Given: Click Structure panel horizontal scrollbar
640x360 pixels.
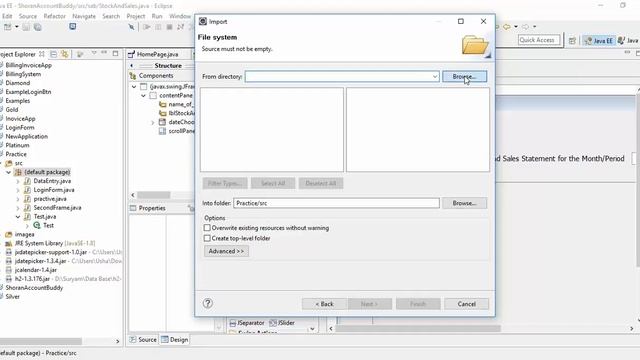Looking at the screenshot, I should coord(153,195).
